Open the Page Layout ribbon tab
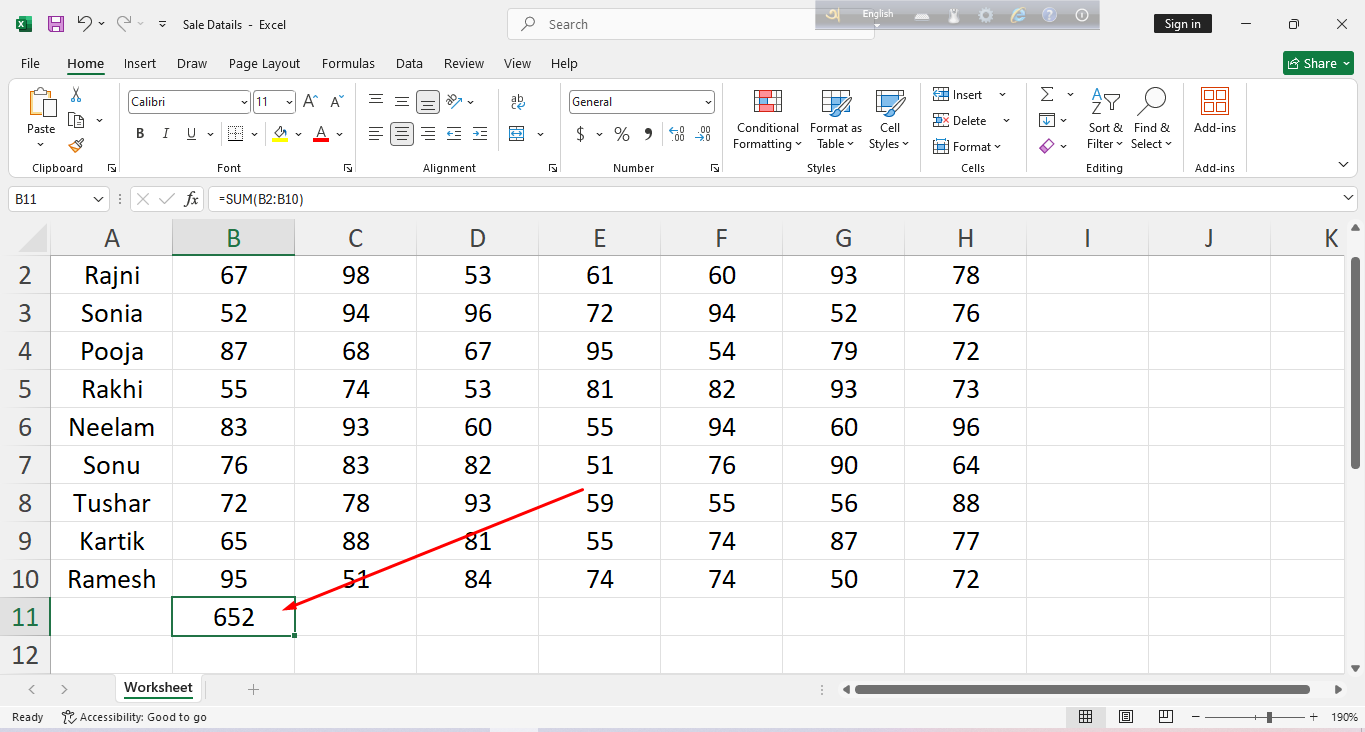The image size is (1365, 732). point(264,63)
